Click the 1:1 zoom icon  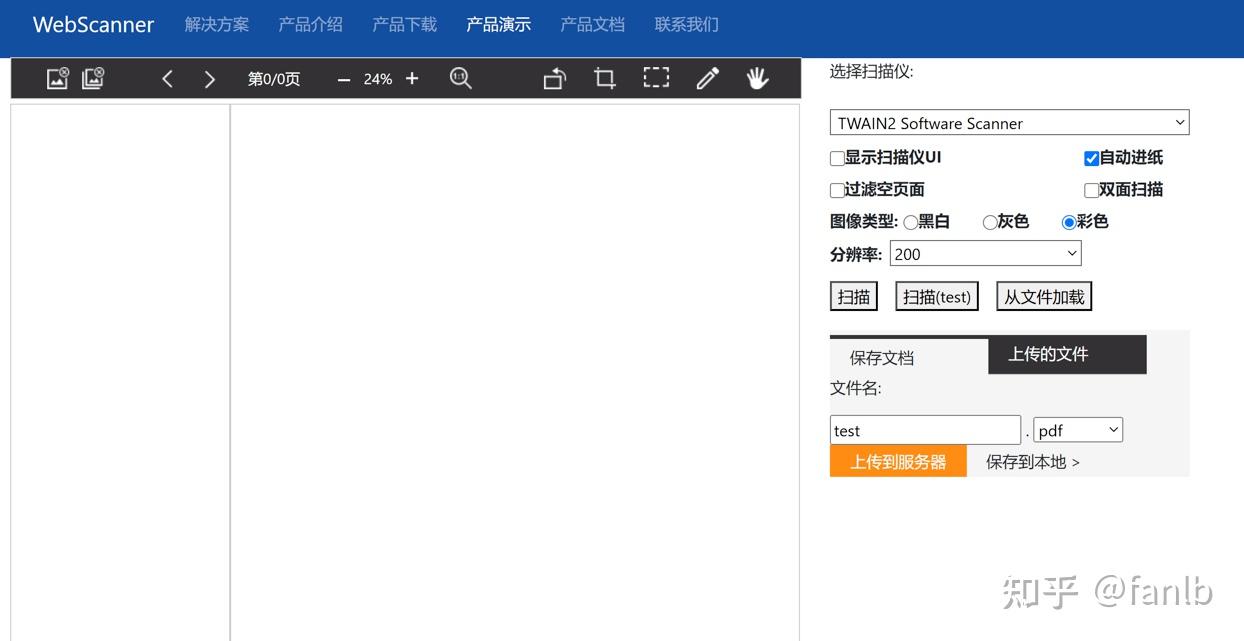pyautogui.click(x=460, y=78)
